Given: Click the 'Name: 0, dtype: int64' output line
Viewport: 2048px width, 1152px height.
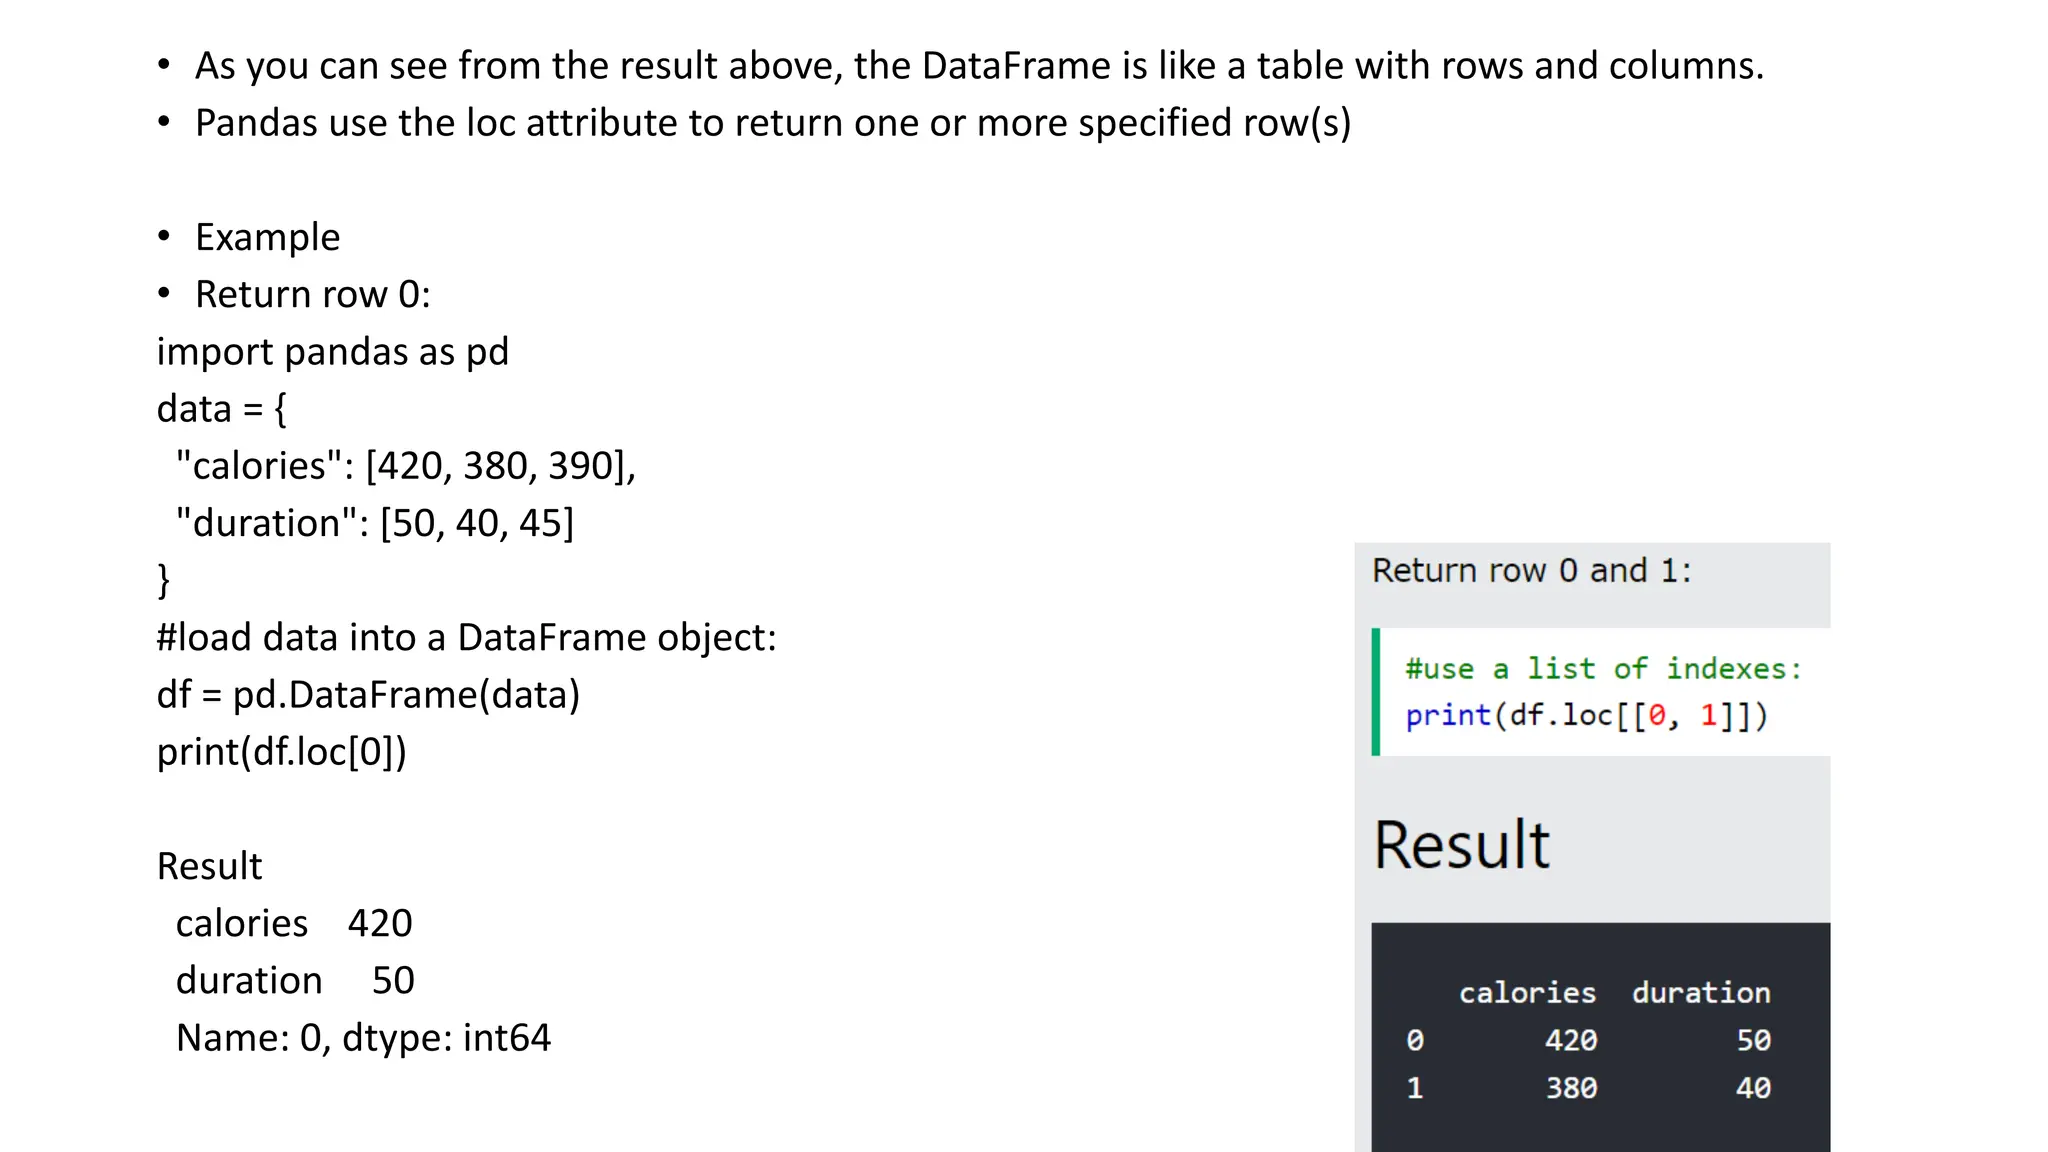Looking at the screenshot, I should tap(363, 1038).
